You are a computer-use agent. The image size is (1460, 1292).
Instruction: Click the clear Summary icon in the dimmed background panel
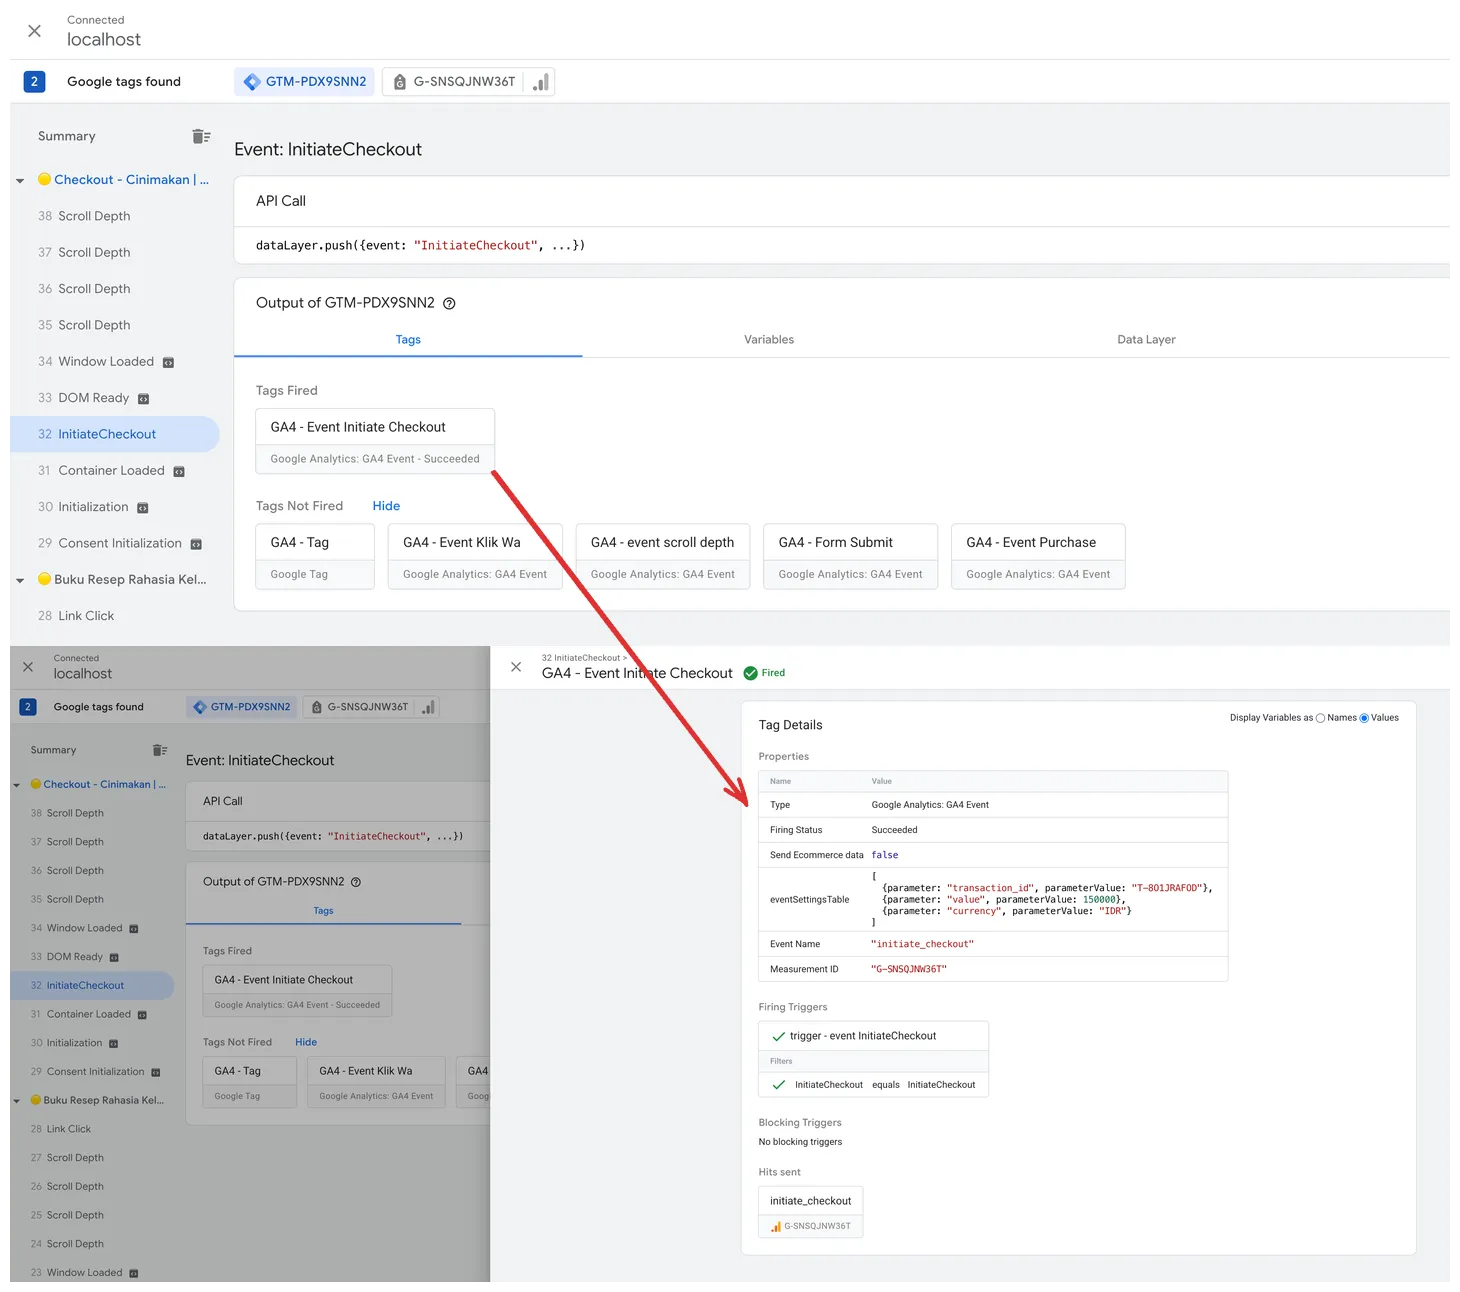click(x=160, y=750)
